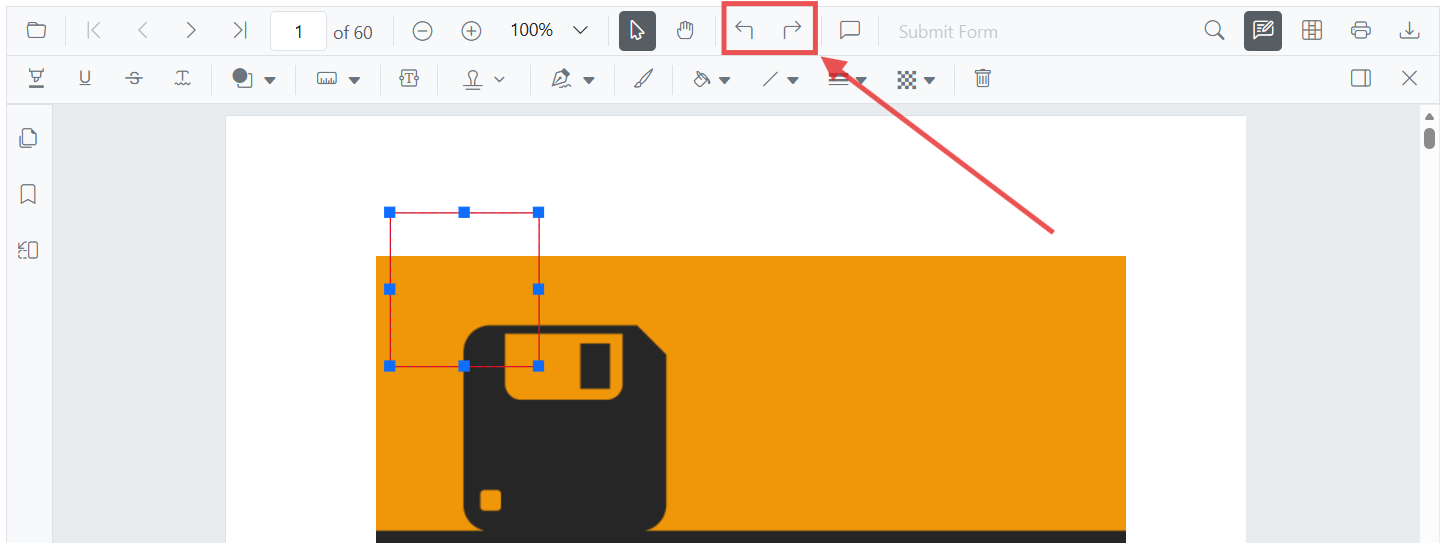Select the highlight text annotation tool
The width and height of the screenshot is (1443, 543).
[x=37, y=79]
